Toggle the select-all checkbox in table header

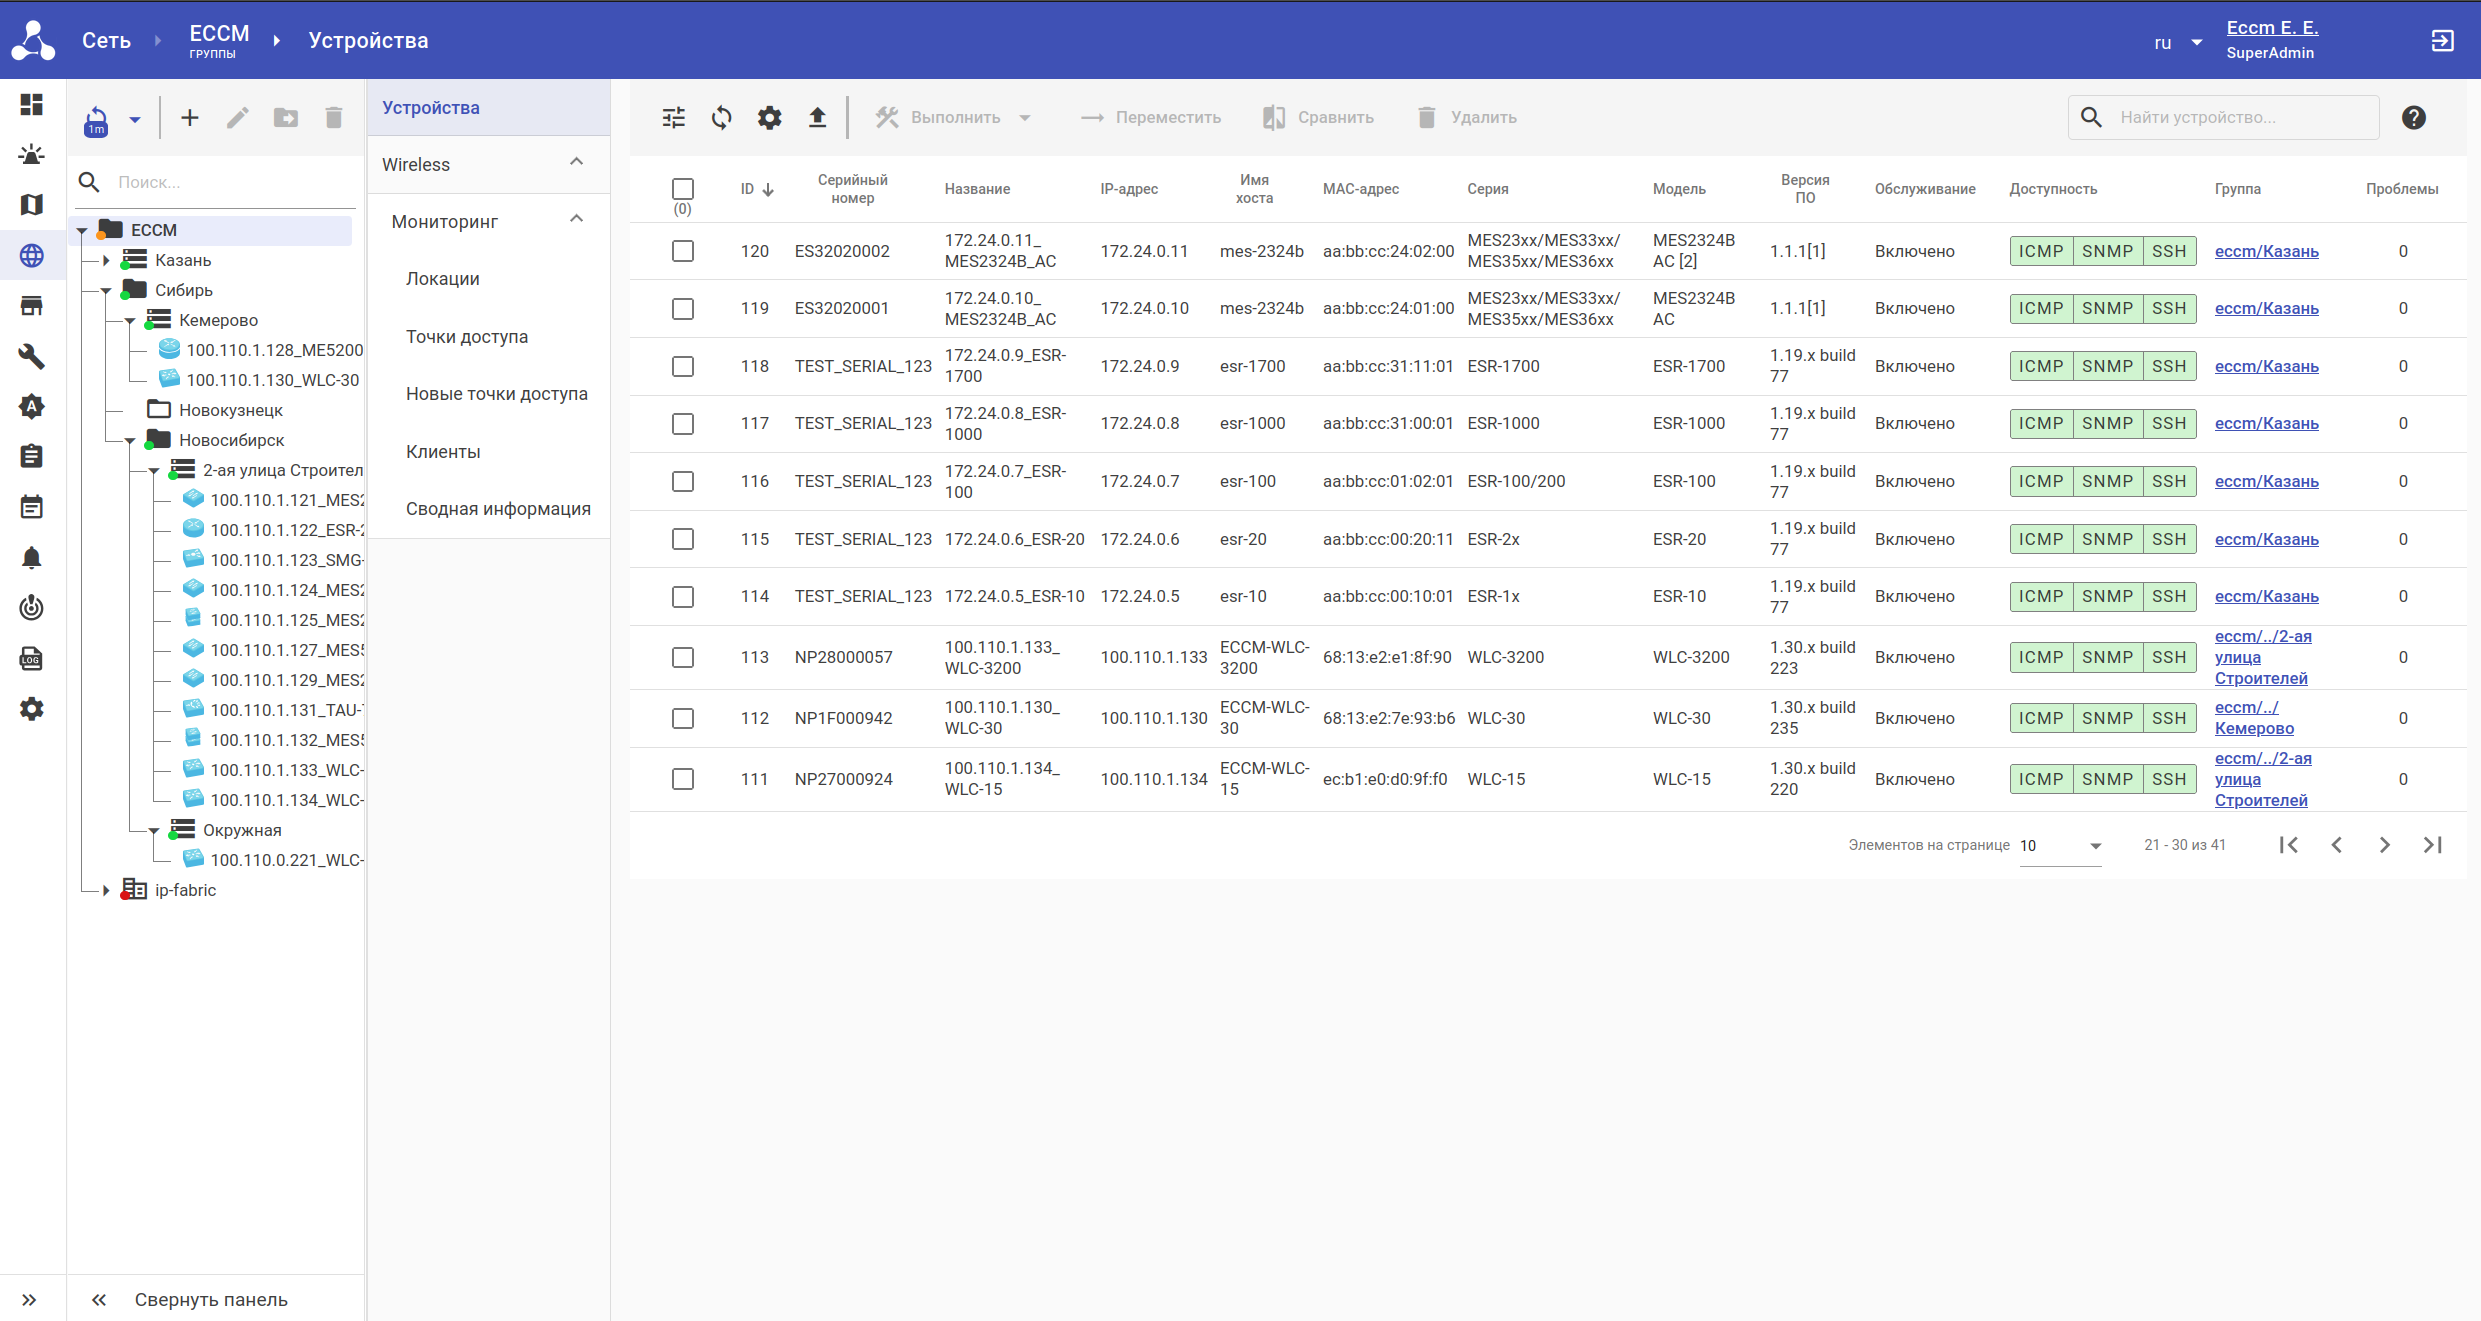[683, 188]
